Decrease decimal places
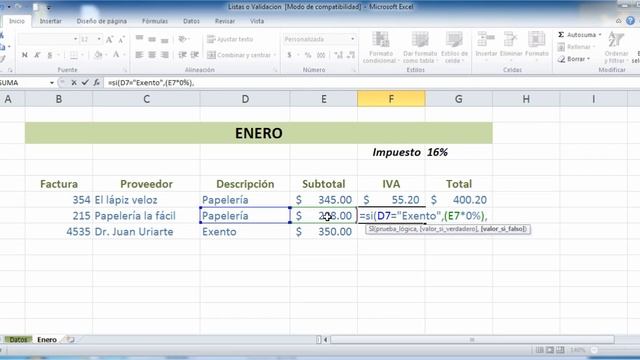 [x=351, y=55]
